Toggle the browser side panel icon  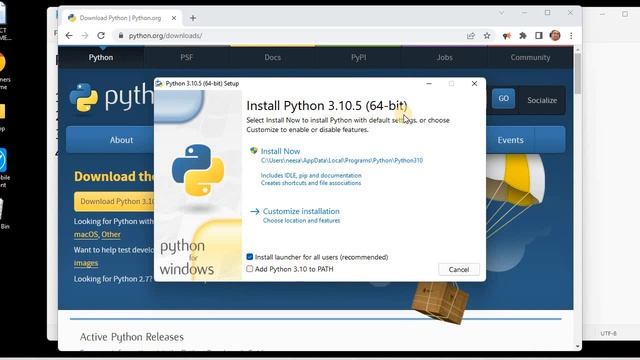(539, 36)
